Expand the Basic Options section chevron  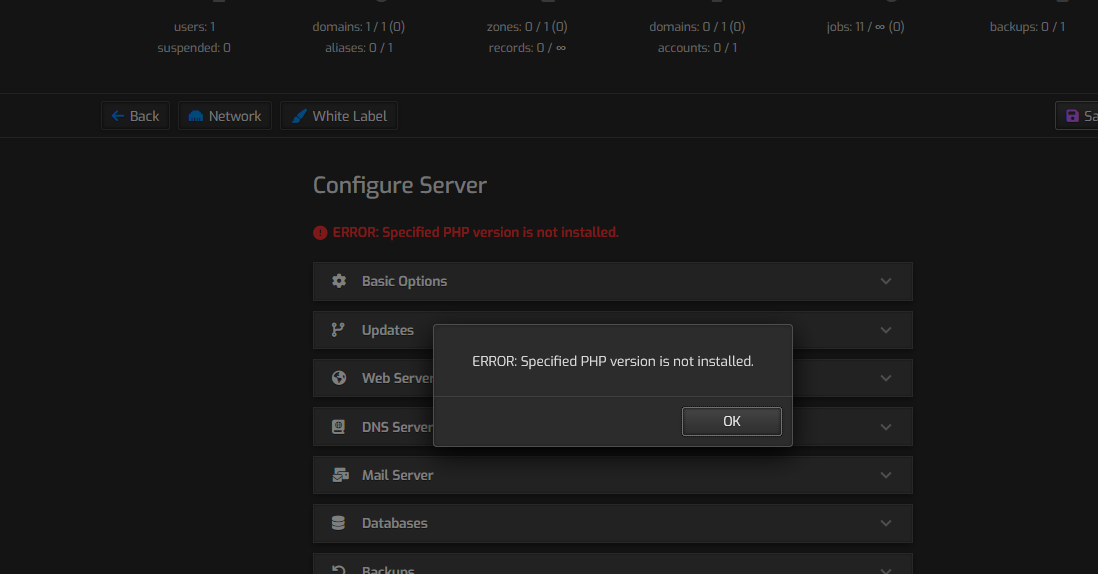pyautogui.click(x=885, y=281)
